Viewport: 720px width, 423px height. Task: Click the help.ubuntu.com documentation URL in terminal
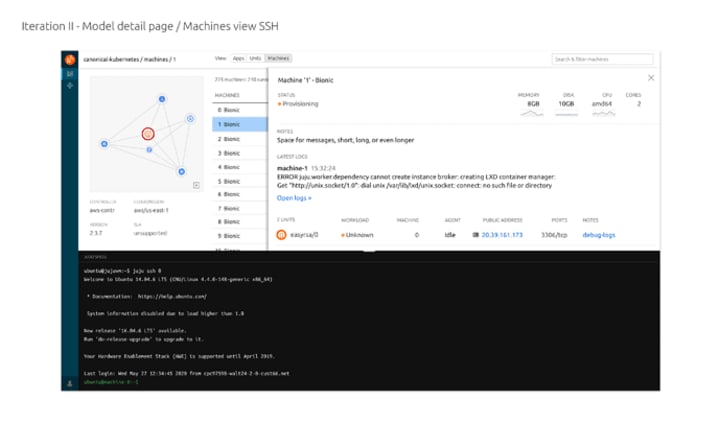coord(173,296)
